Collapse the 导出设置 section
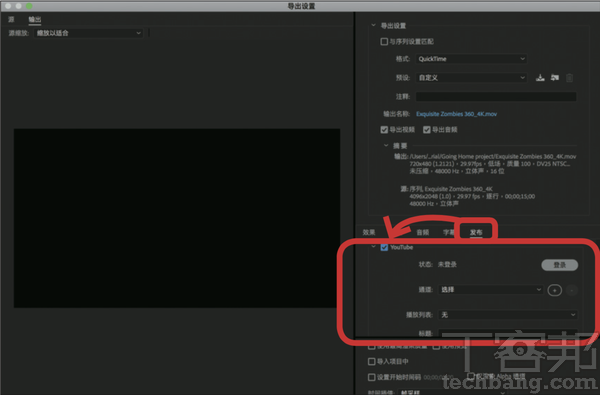This screenshot has height=395, width=600. pos(373,26)
